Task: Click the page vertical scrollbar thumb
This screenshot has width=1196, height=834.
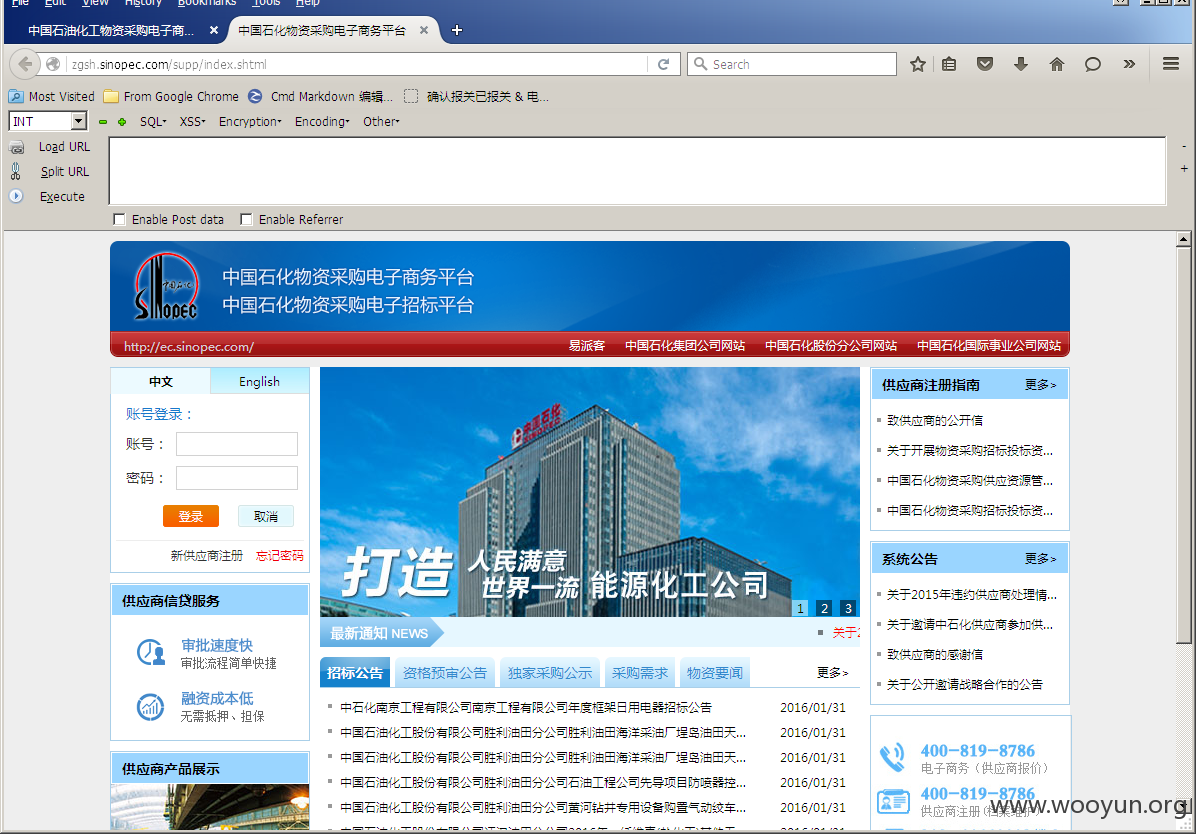Action: tap(1183, 446)
